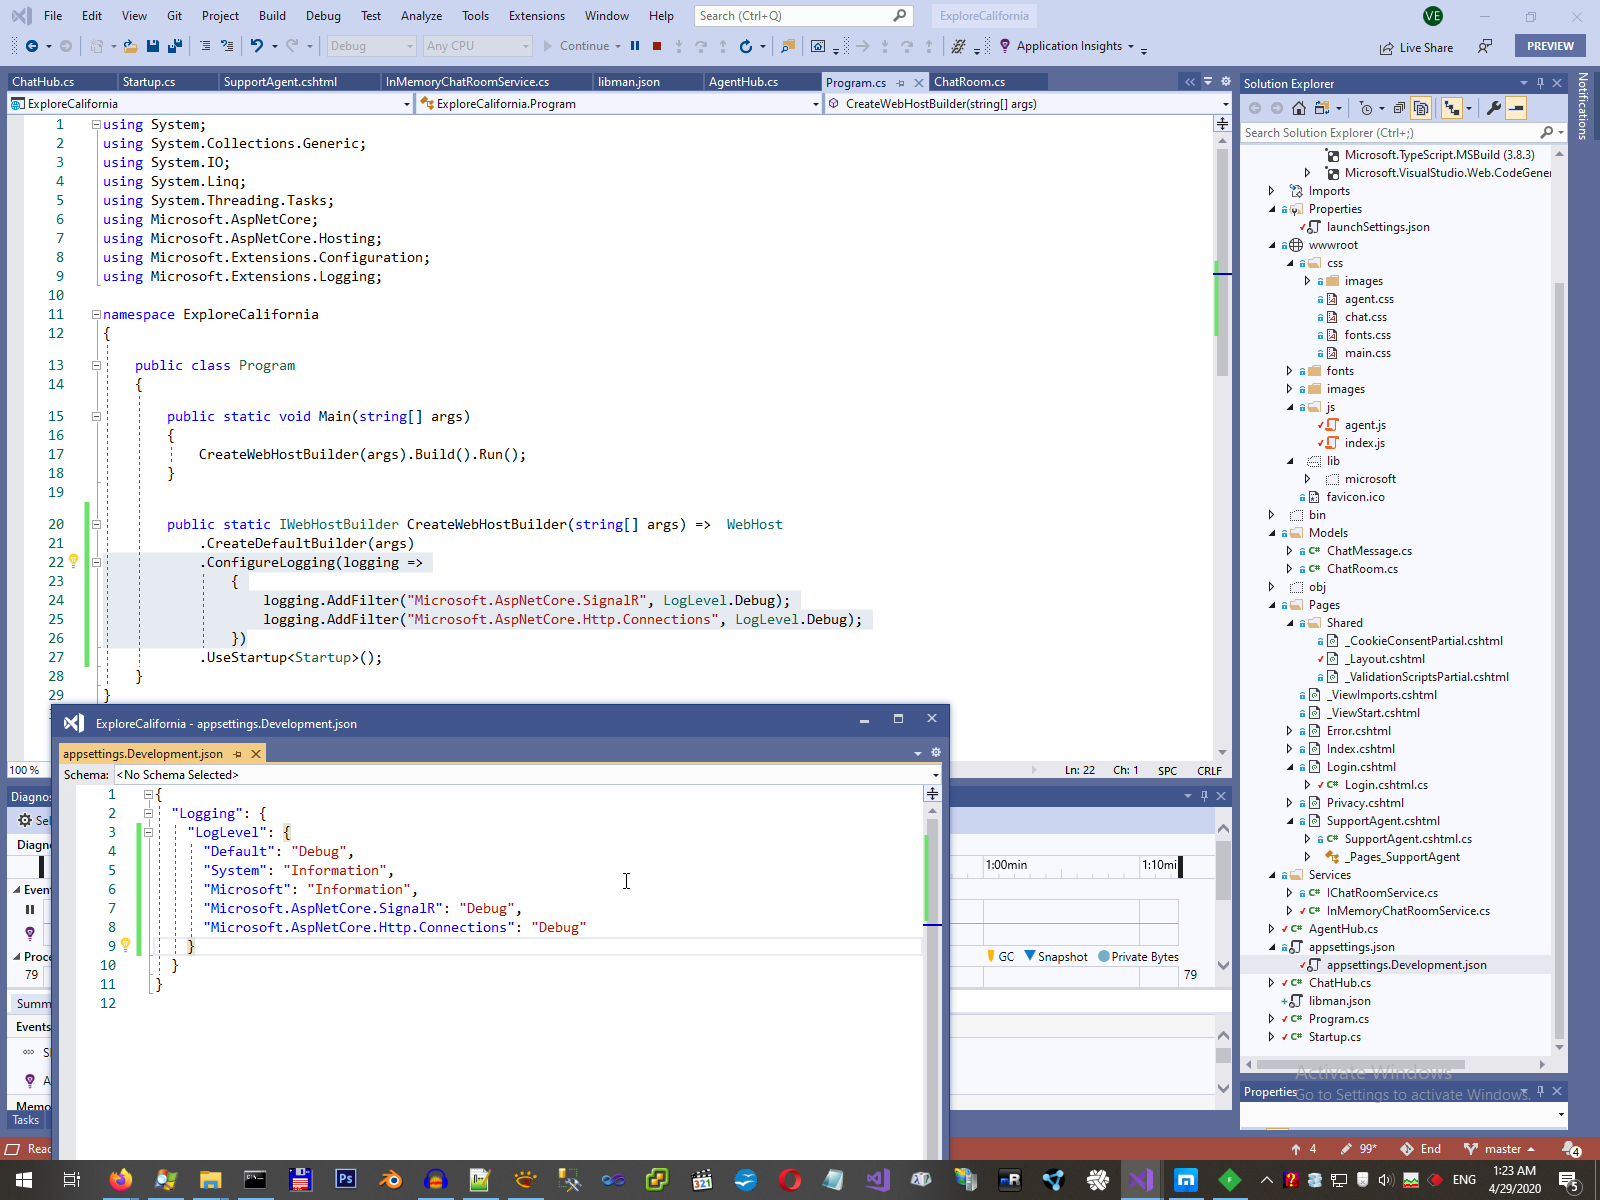Toggle the Preview Selected Items button
Screen dimensions: 1600x1200
coord(1516,108)
